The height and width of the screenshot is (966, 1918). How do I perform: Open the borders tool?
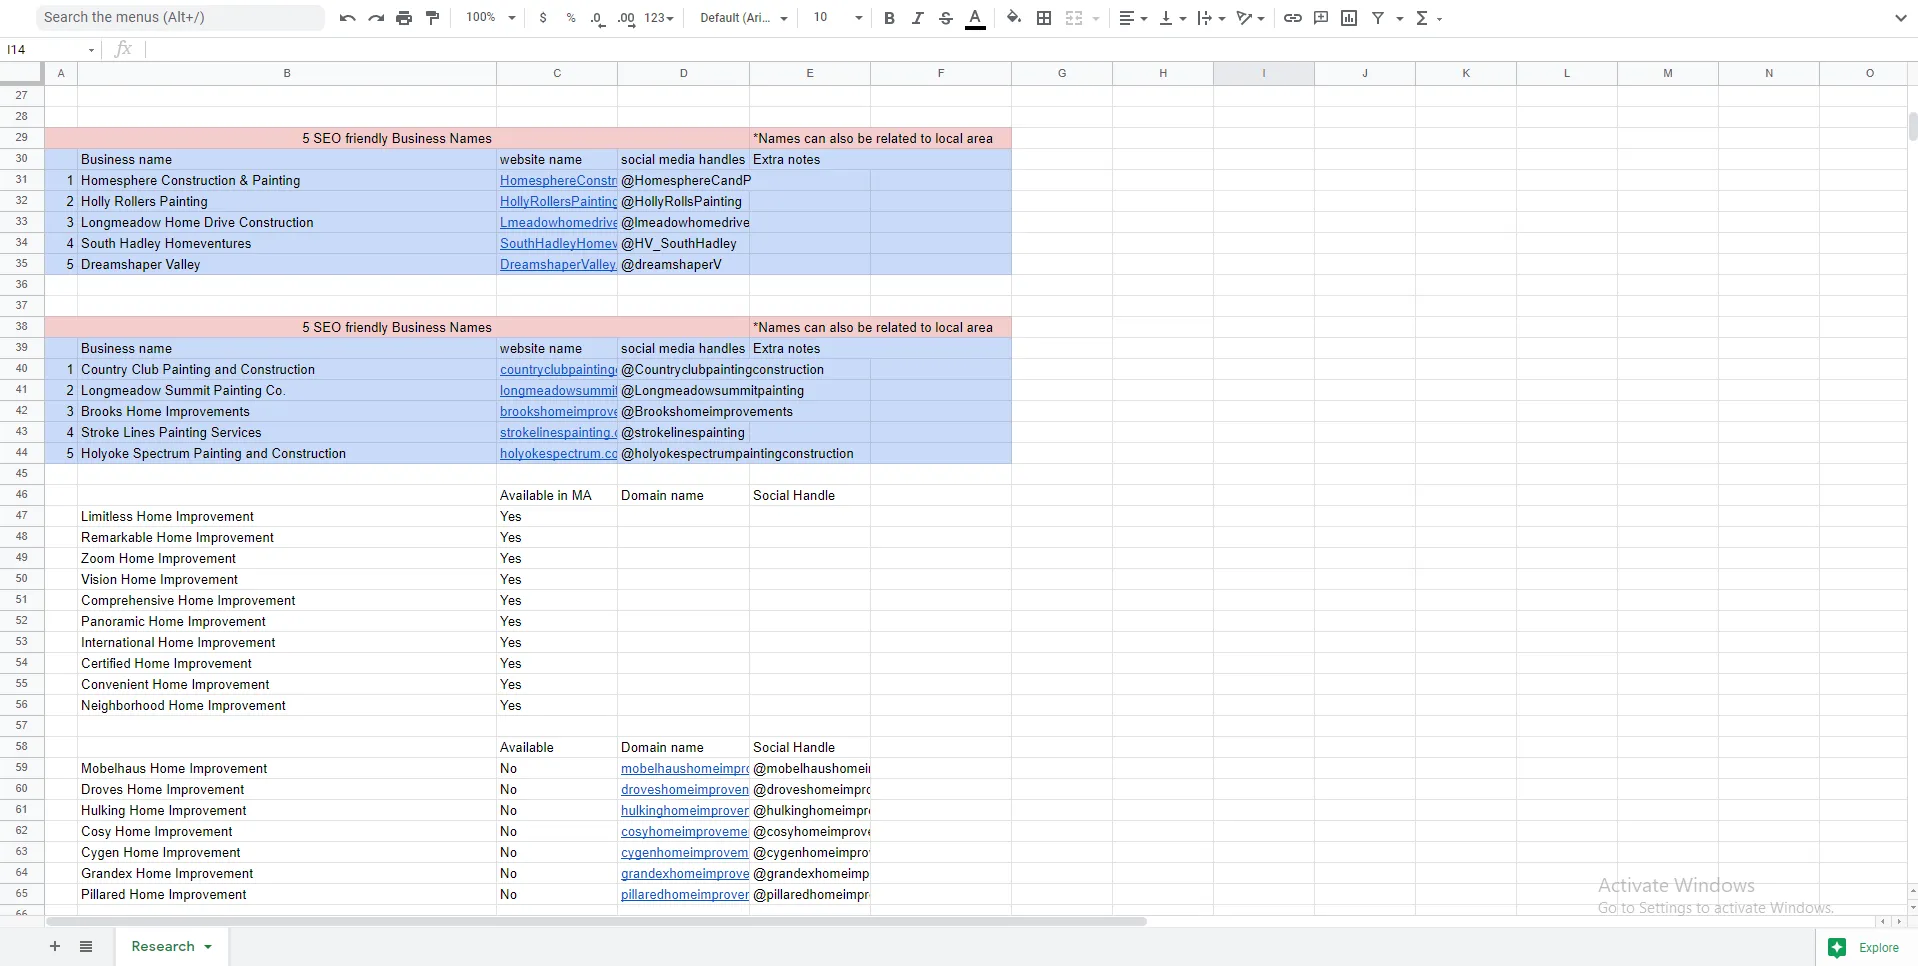(1044, 18)
